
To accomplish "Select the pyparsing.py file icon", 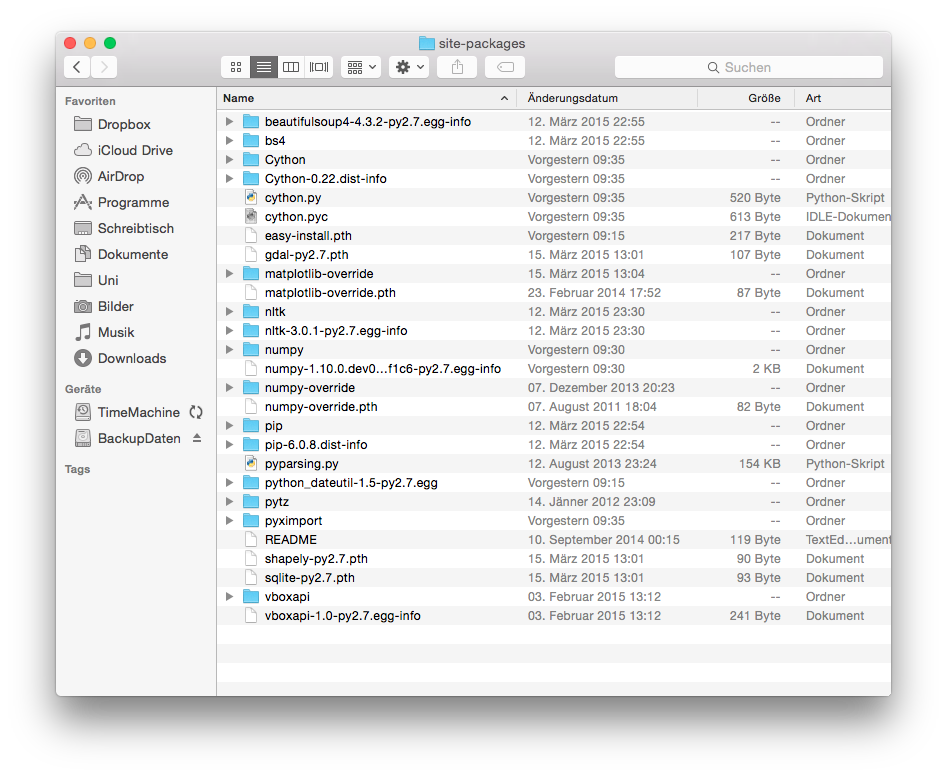I will 251,464.
